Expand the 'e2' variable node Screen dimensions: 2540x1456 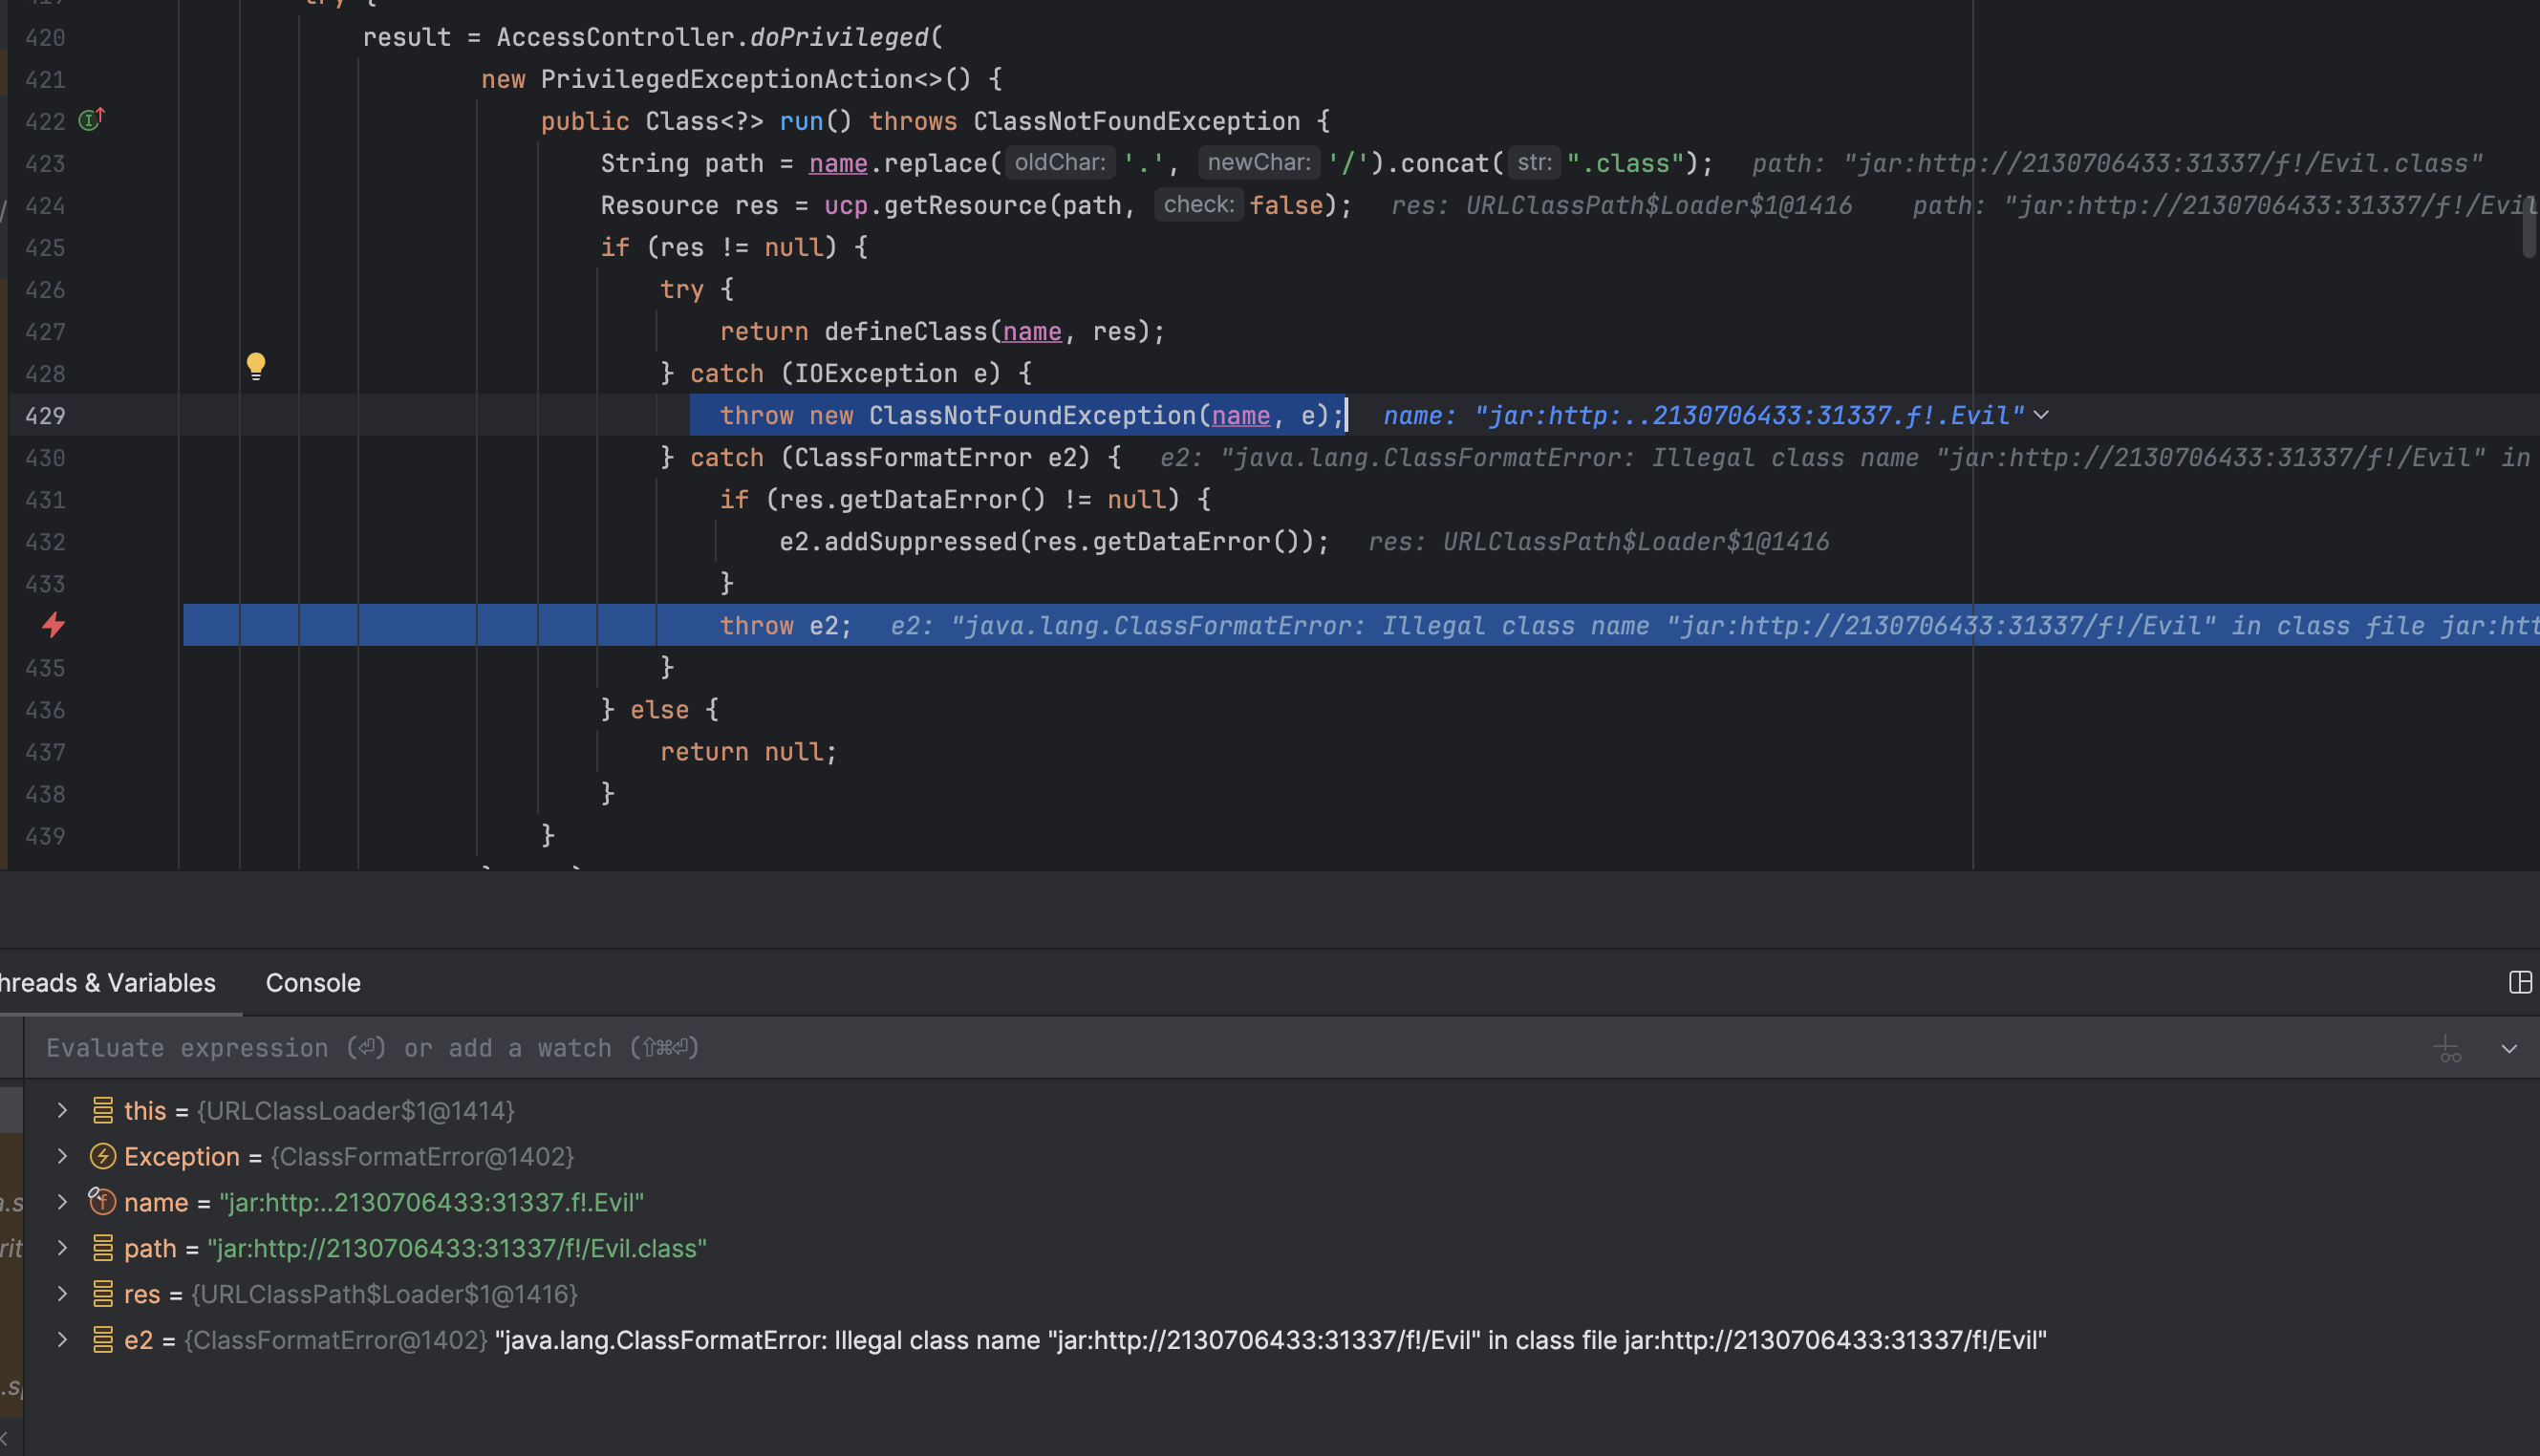tap(62, 1340)
